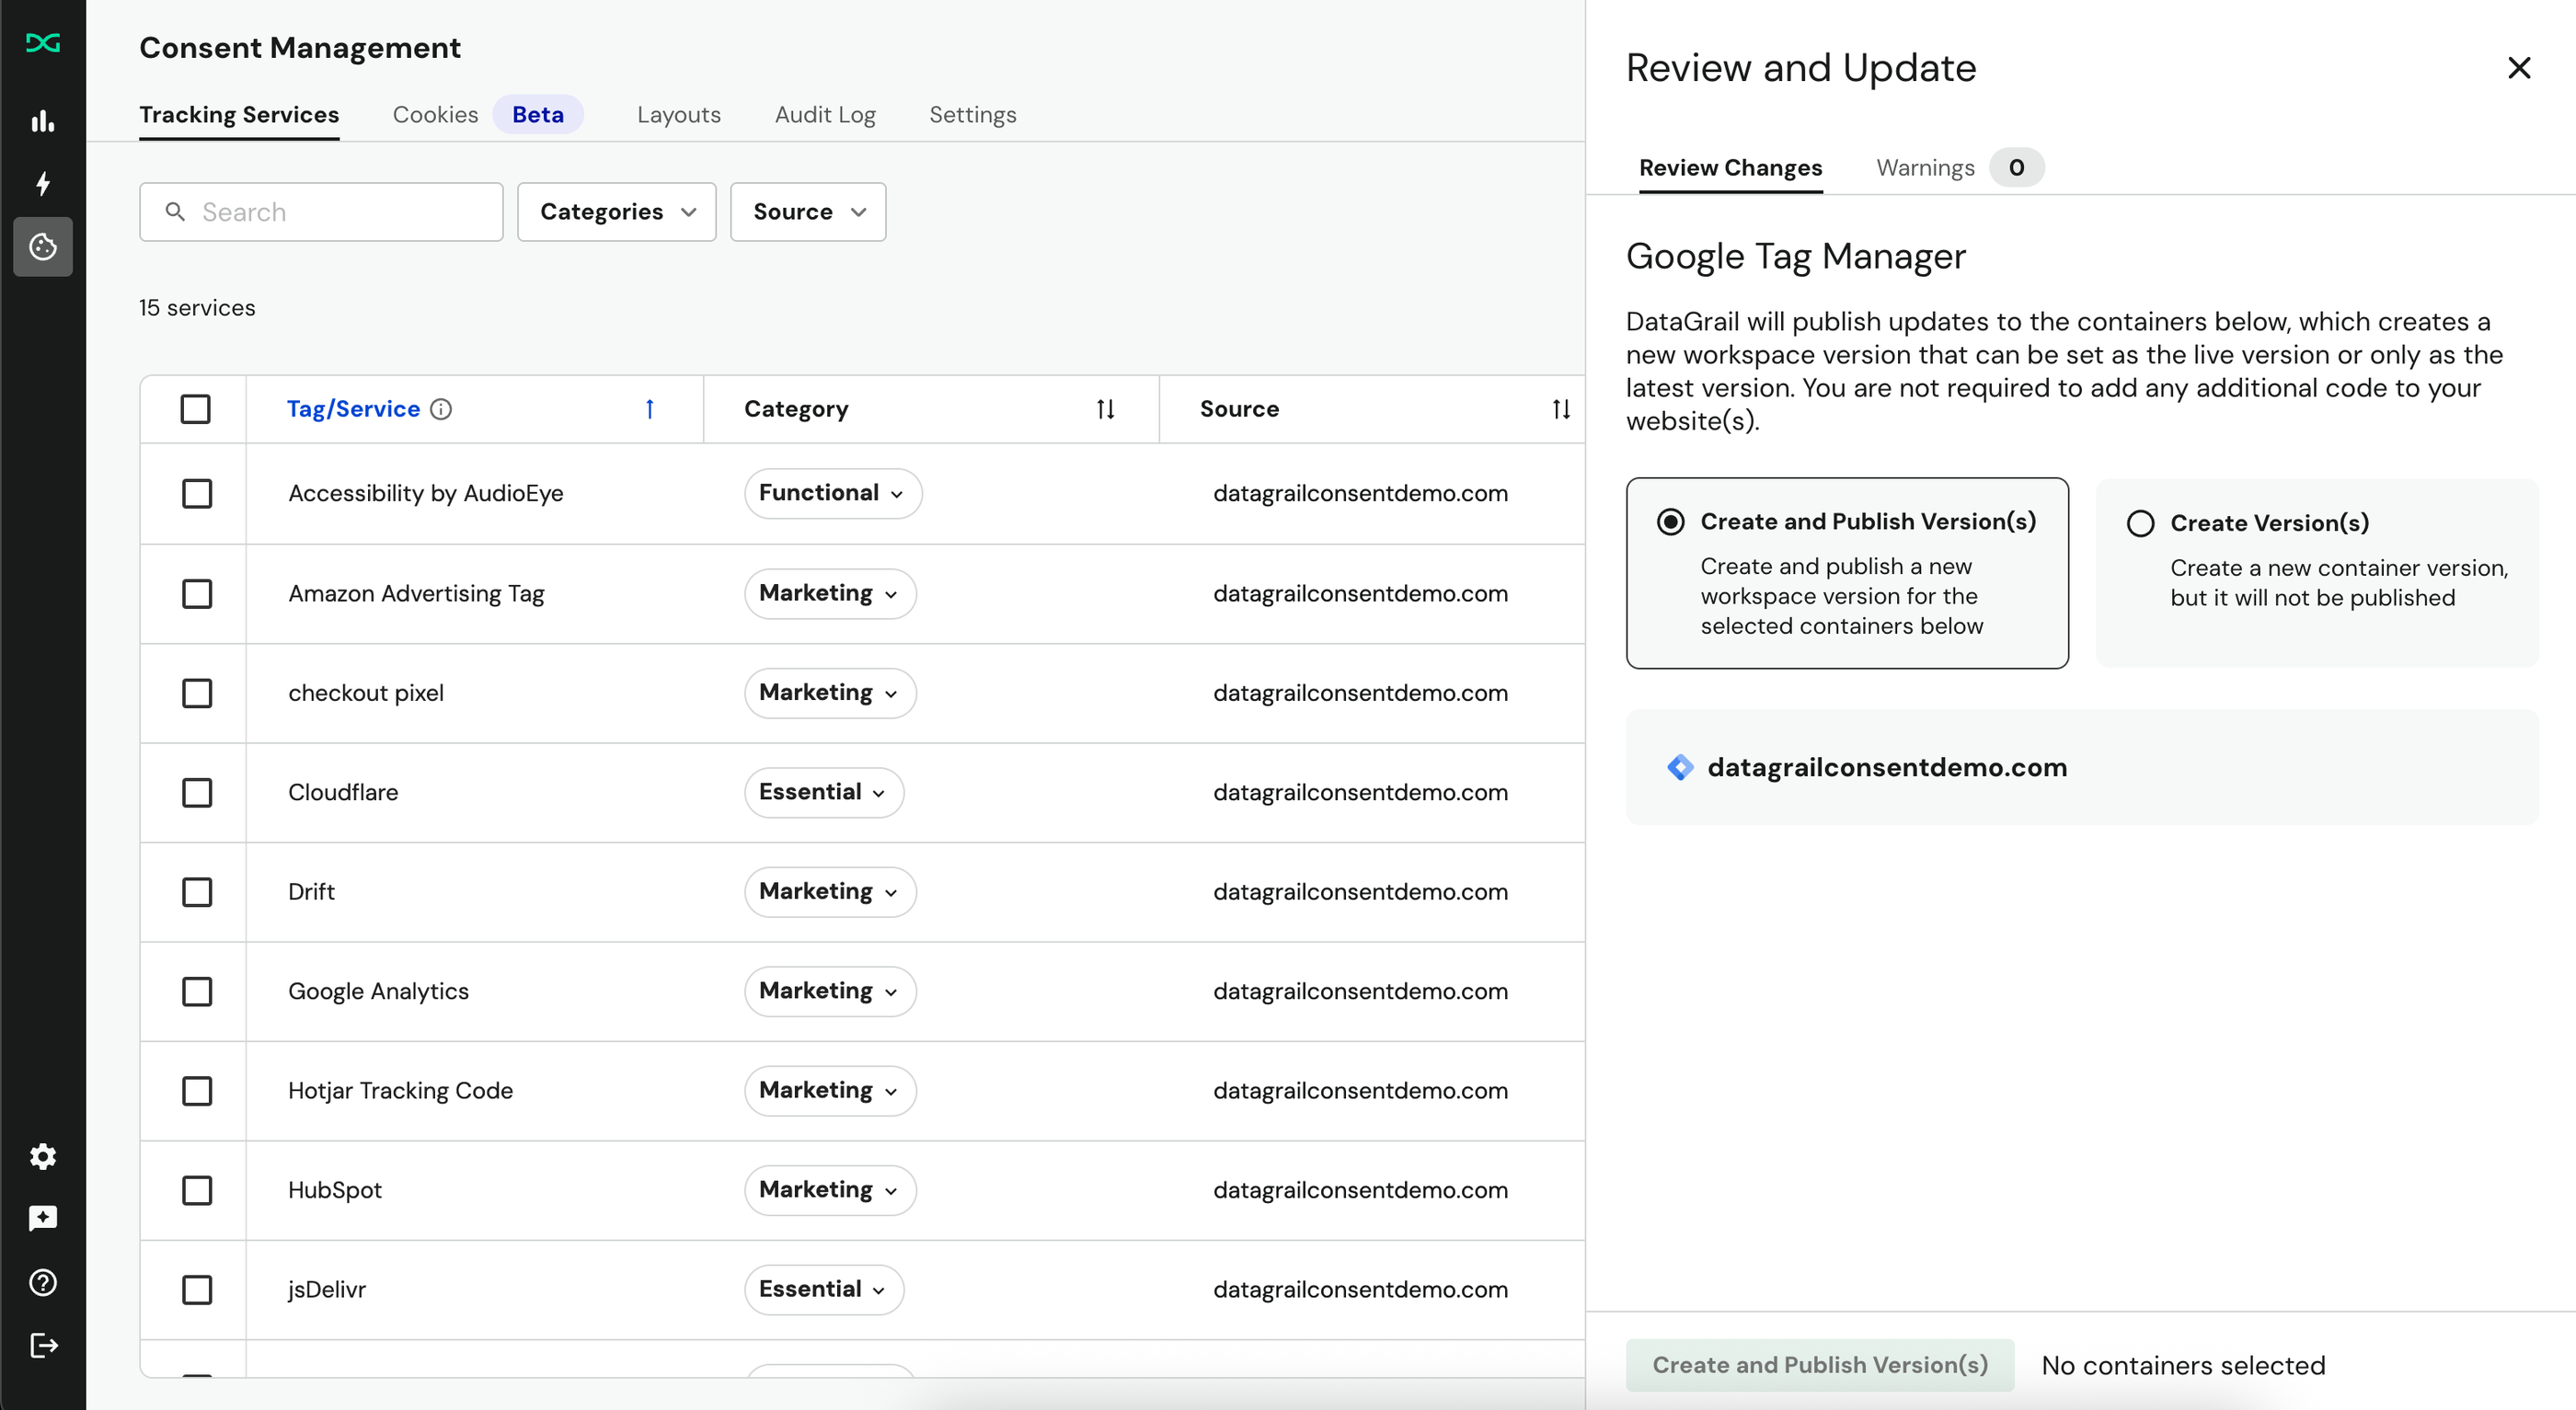Click the logout icon in sidebar
The height and width of the screenshot is (1410, 2576).
click(43, 1346)
